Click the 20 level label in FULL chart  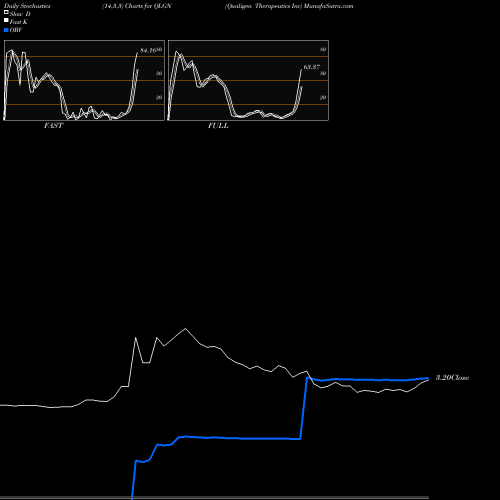pos(323,97)
